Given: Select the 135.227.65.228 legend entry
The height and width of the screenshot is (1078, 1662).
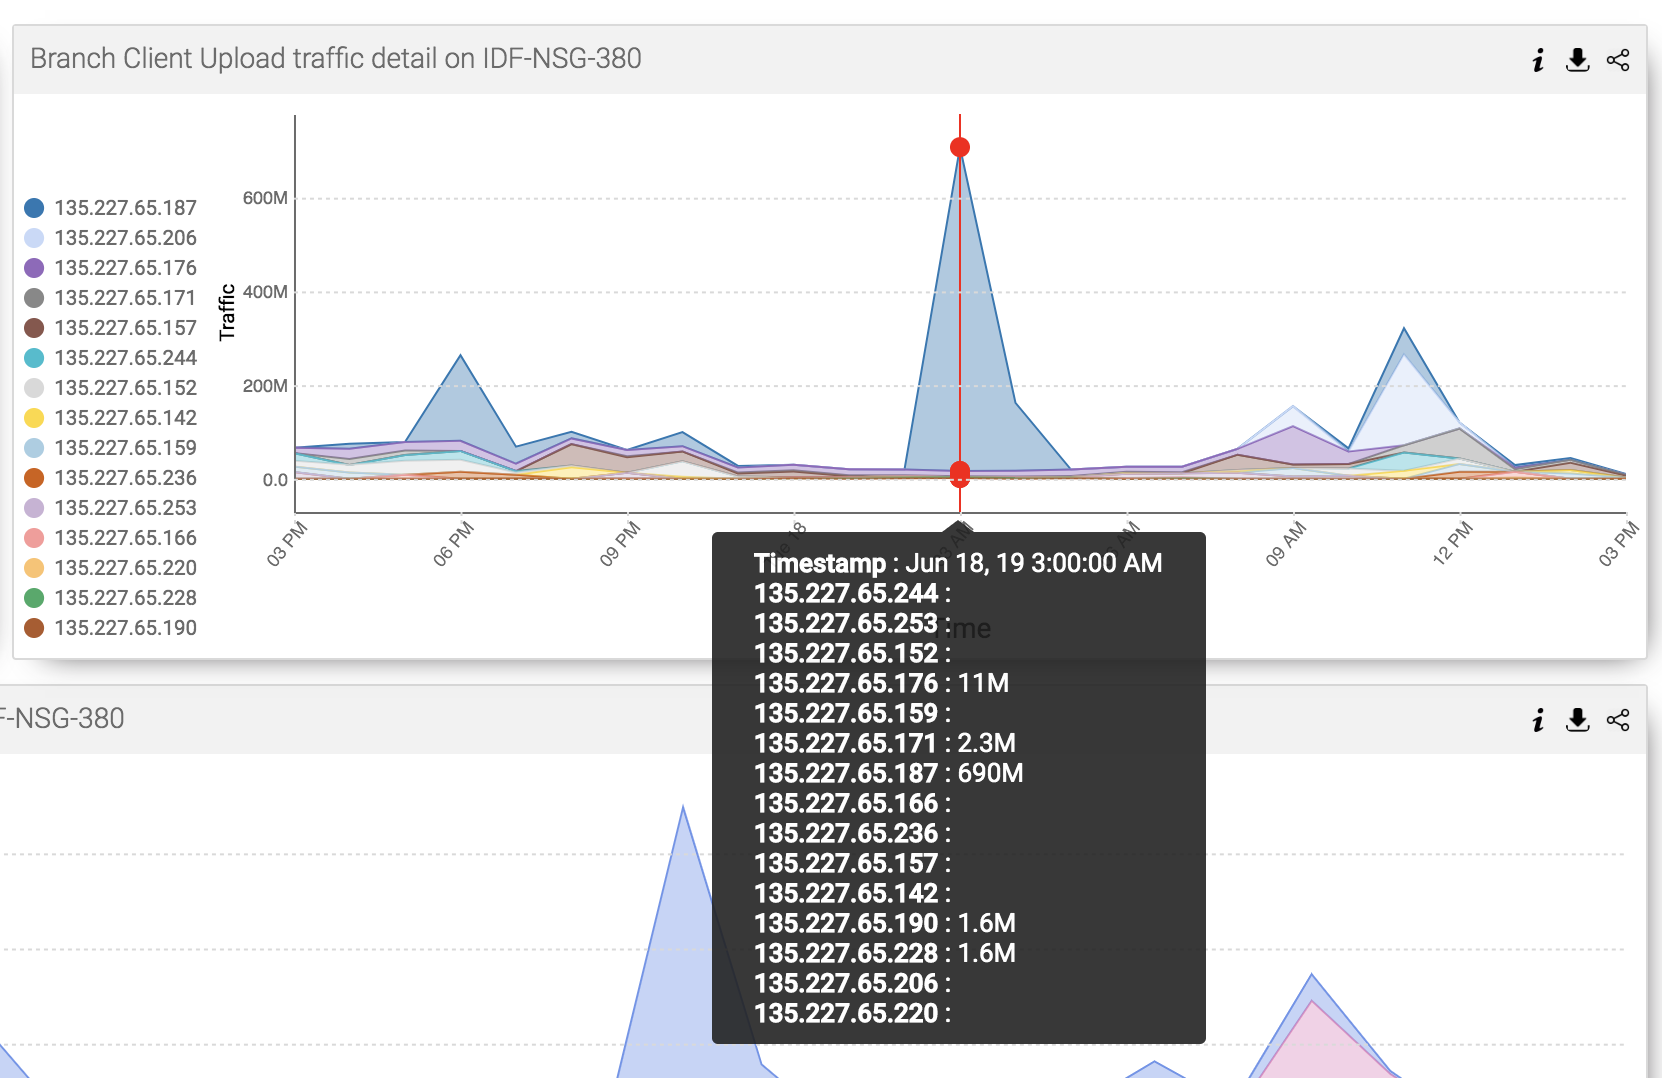Looking at the screenshot, I should (124, 597).
